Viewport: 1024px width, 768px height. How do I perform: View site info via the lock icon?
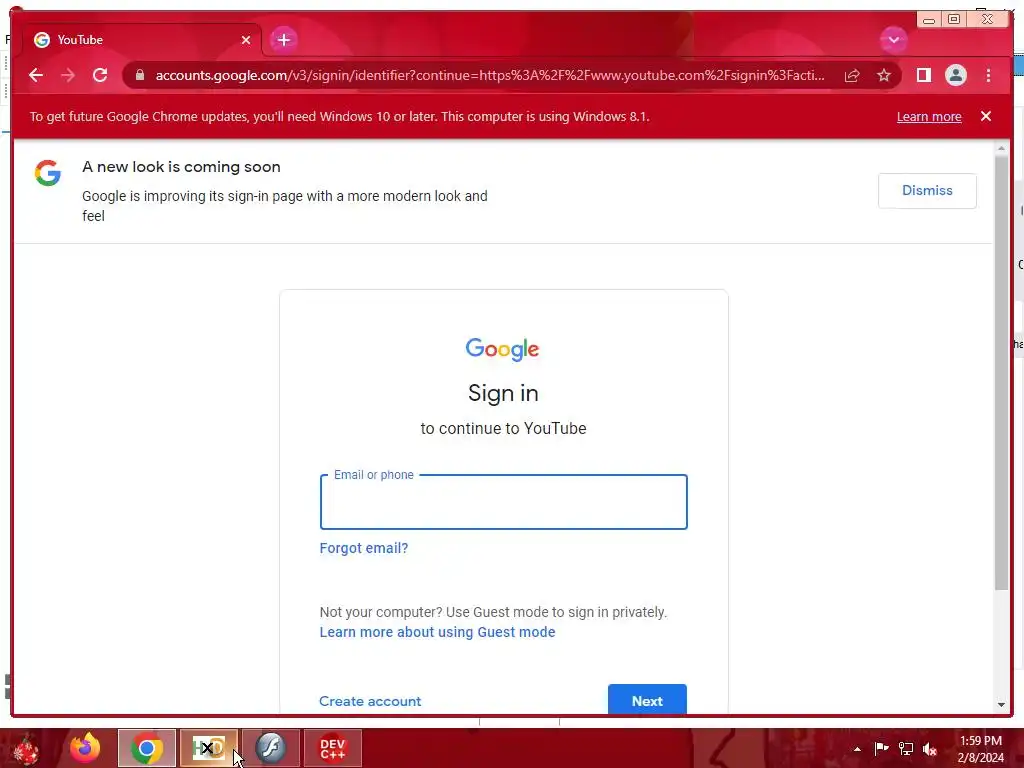[x=140, y=75]
